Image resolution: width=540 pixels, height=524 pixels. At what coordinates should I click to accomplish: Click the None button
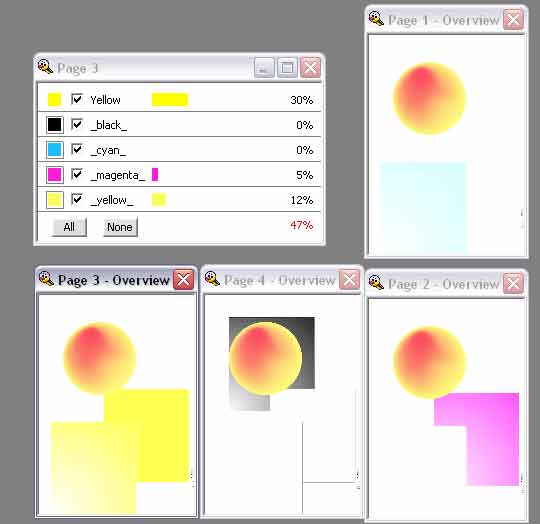click(120, 227)
